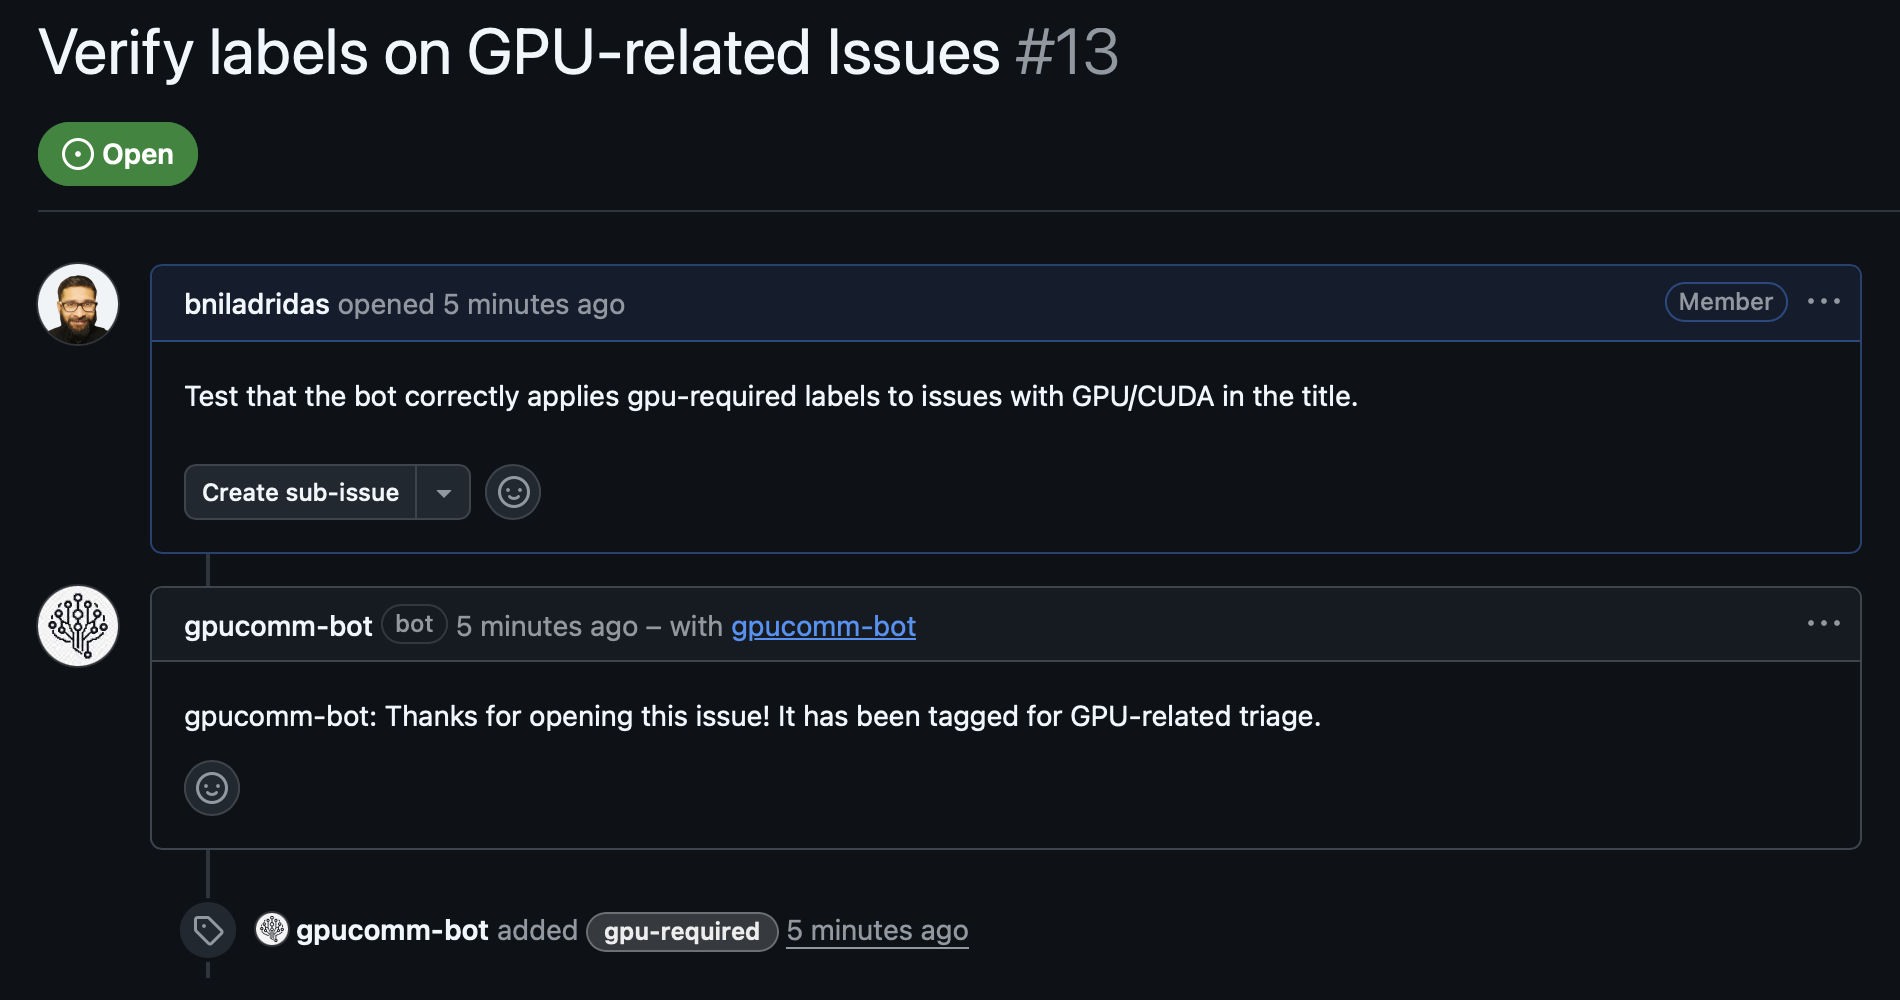Viewport: 1900px width, 1000px height.
Task: Open the options menu on the bot comment
Action: click(1826, 623)
